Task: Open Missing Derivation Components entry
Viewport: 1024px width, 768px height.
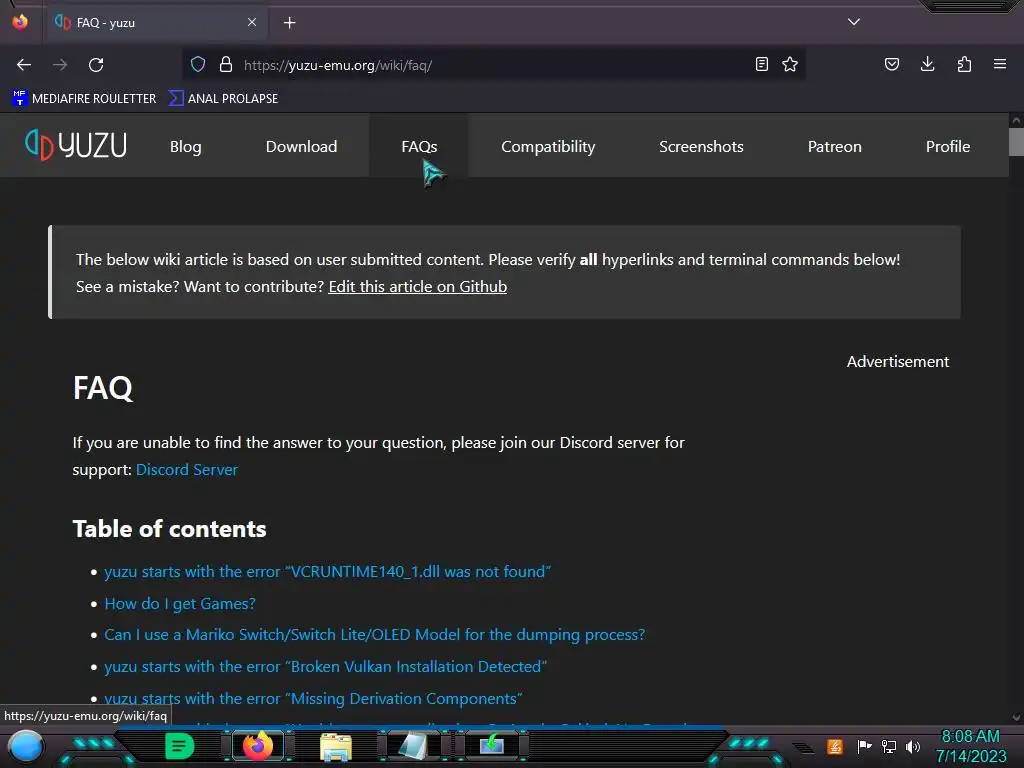Action: 313,699
